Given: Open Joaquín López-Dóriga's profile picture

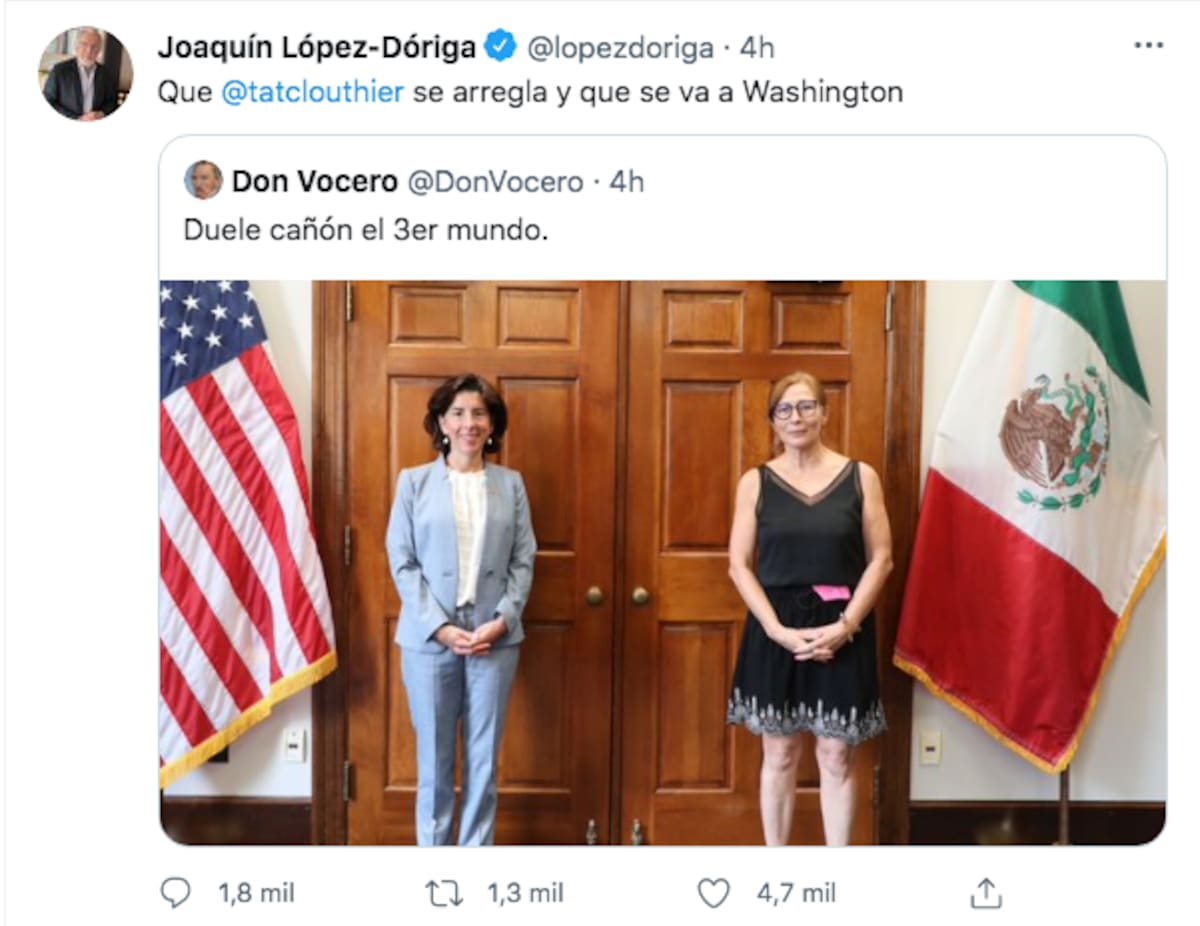Looking at the screenshot, I should click(x=85, y=74).
